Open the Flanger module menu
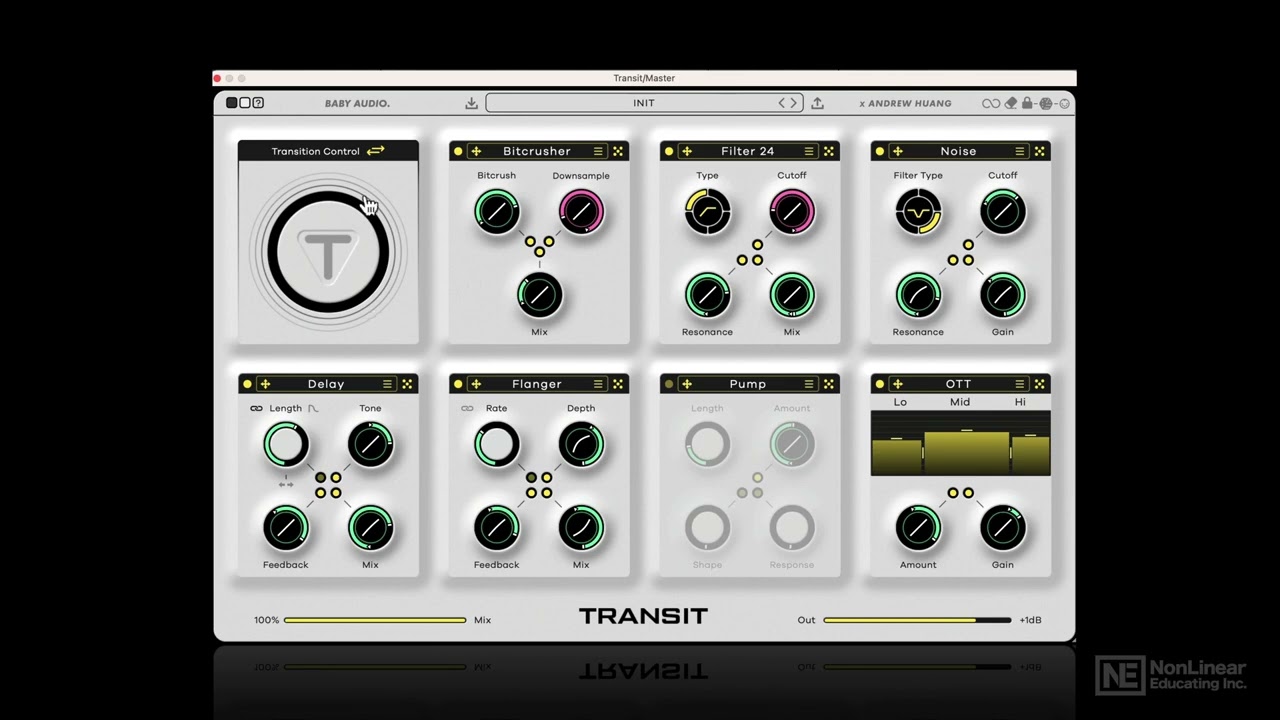 [x=598, y=384]
